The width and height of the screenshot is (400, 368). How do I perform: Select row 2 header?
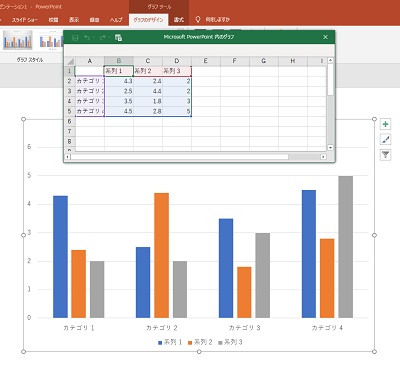tap(70, 81)
